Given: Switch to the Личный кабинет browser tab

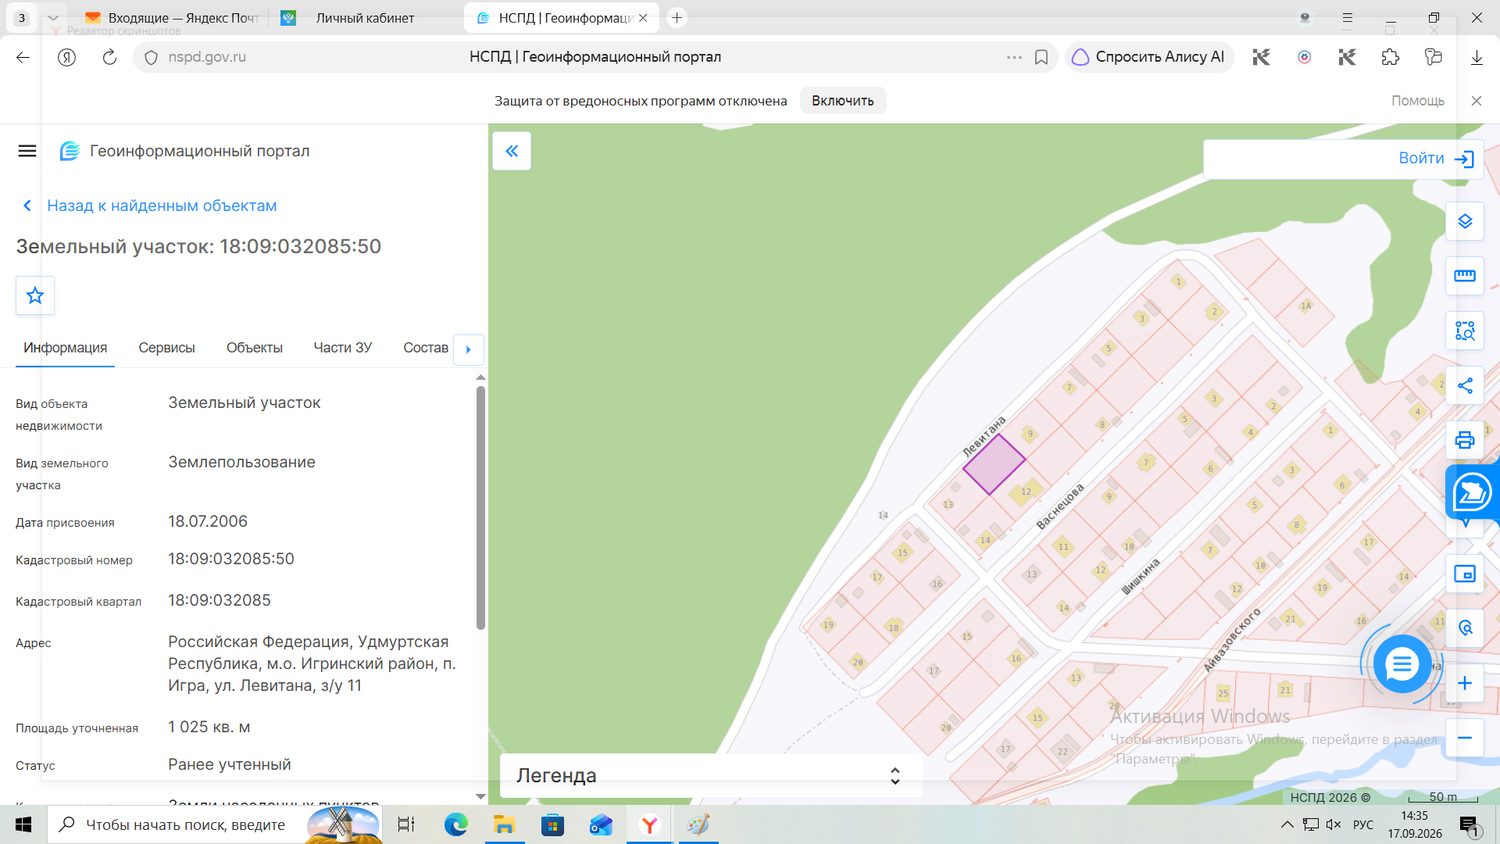Looking at the screenshot, I should coord(364,18).
